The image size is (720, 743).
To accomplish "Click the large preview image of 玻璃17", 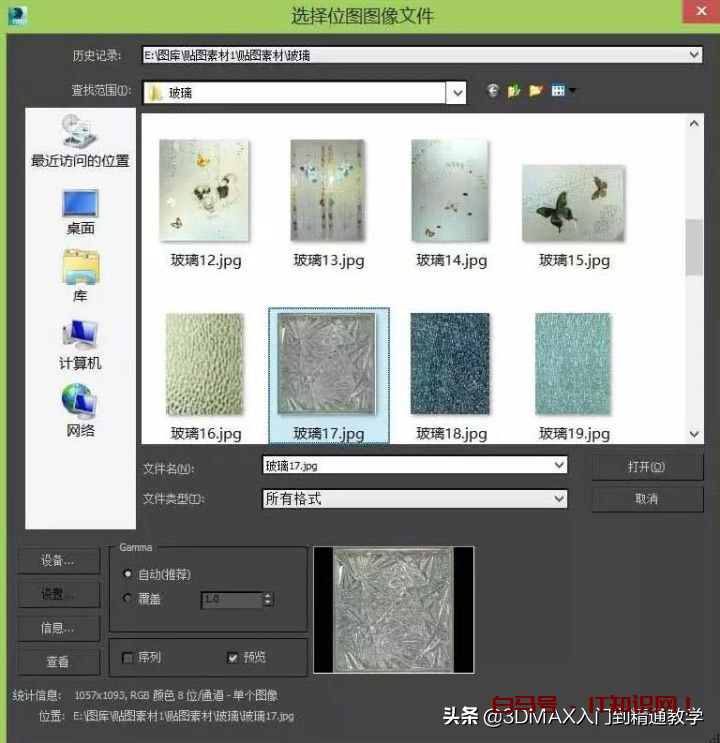I will coord(393,610).
